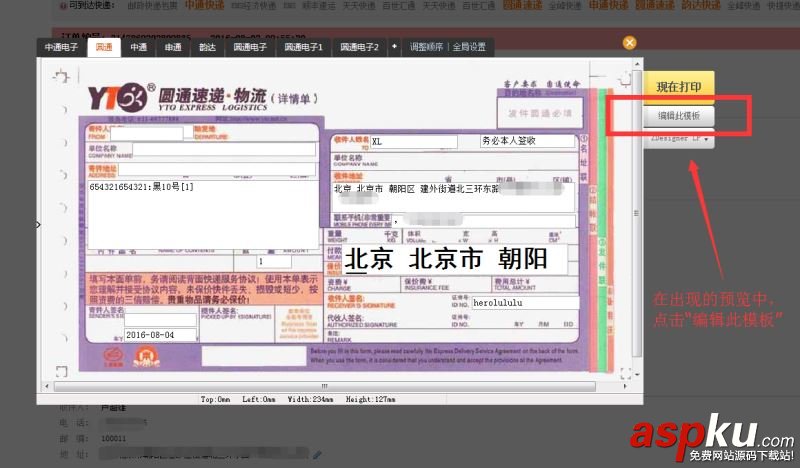
Task: Click the top-right crop corner marker
Action: 625,79
